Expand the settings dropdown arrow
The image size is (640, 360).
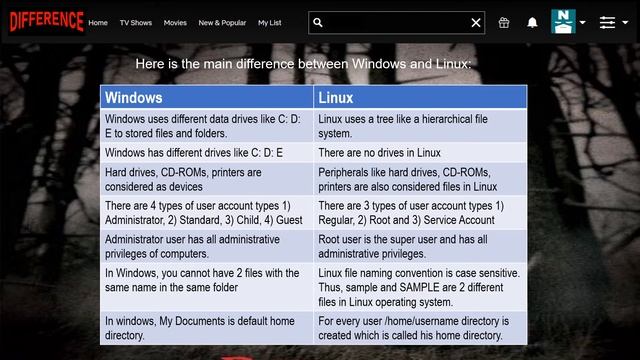(x=625, y=22)
